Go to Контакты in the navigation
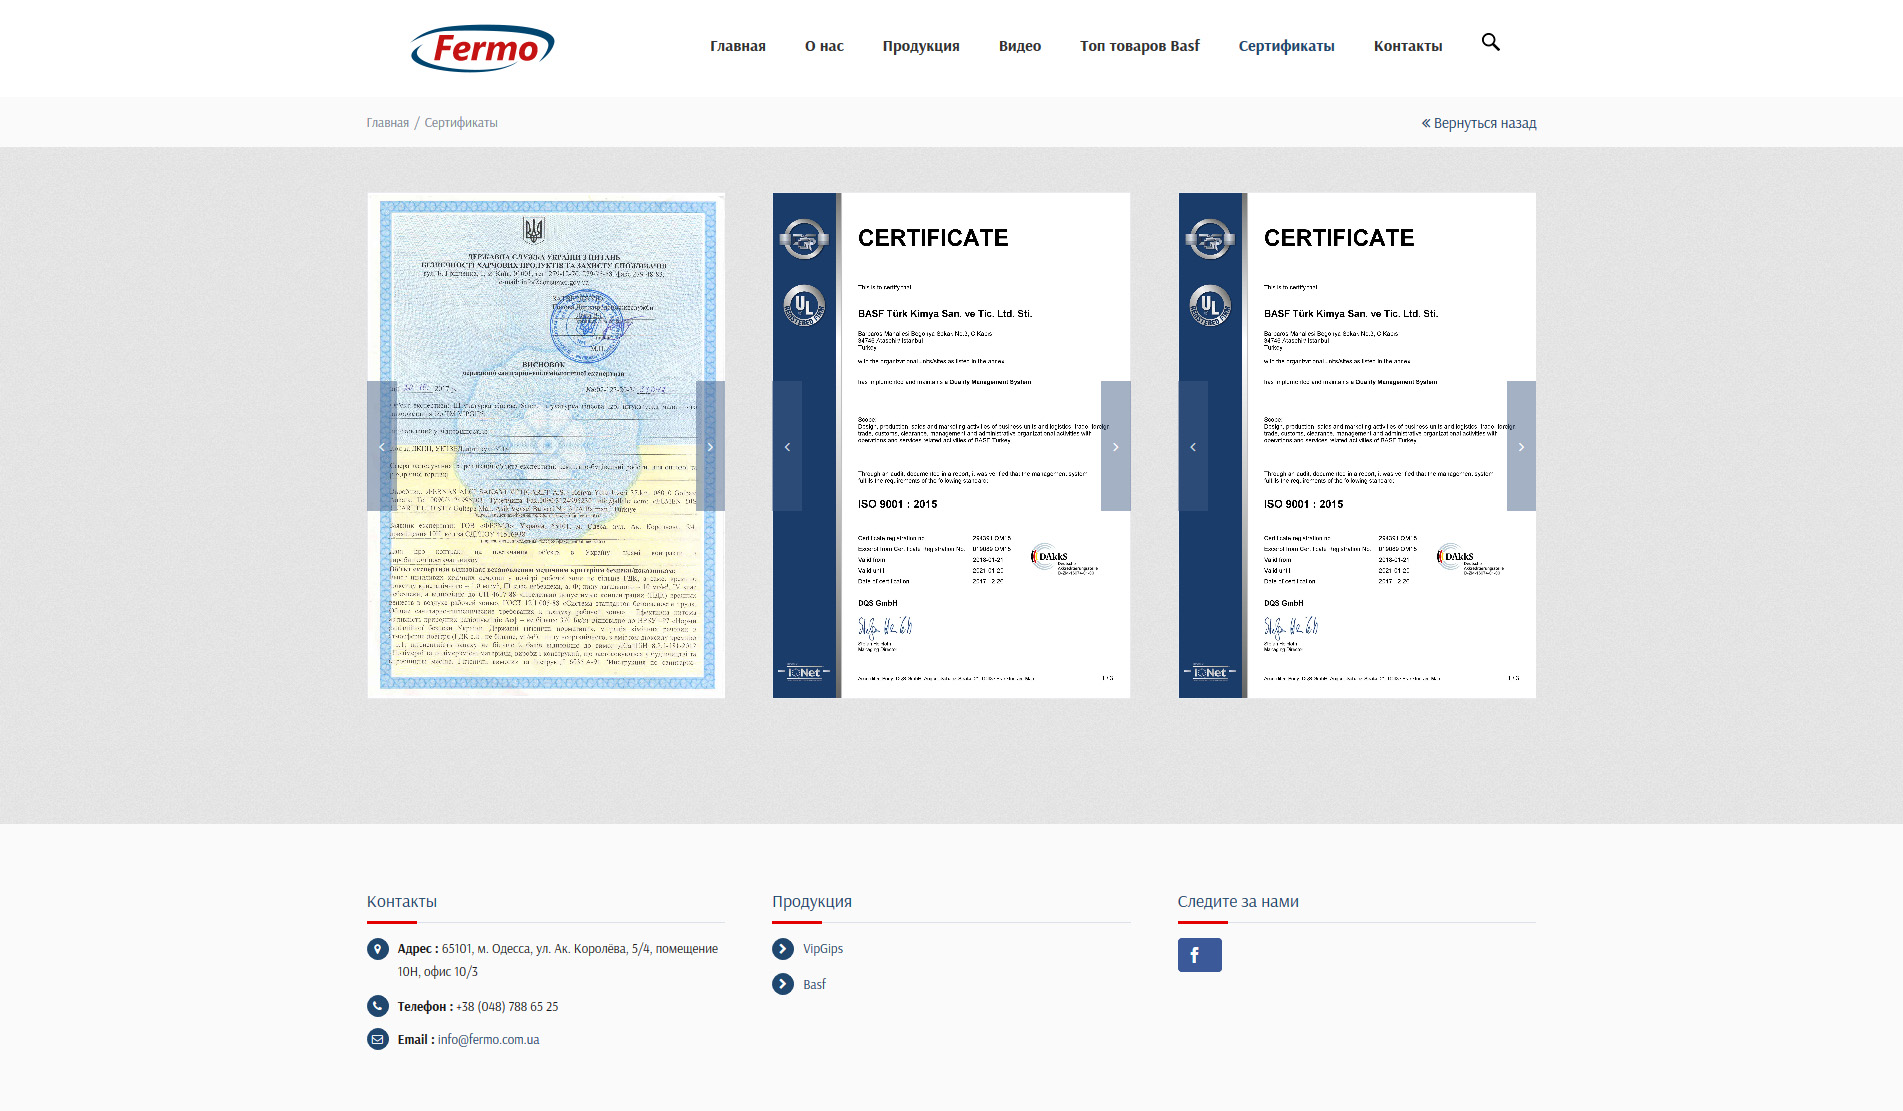The image size is (1903, 1111). click(1407, 46)
